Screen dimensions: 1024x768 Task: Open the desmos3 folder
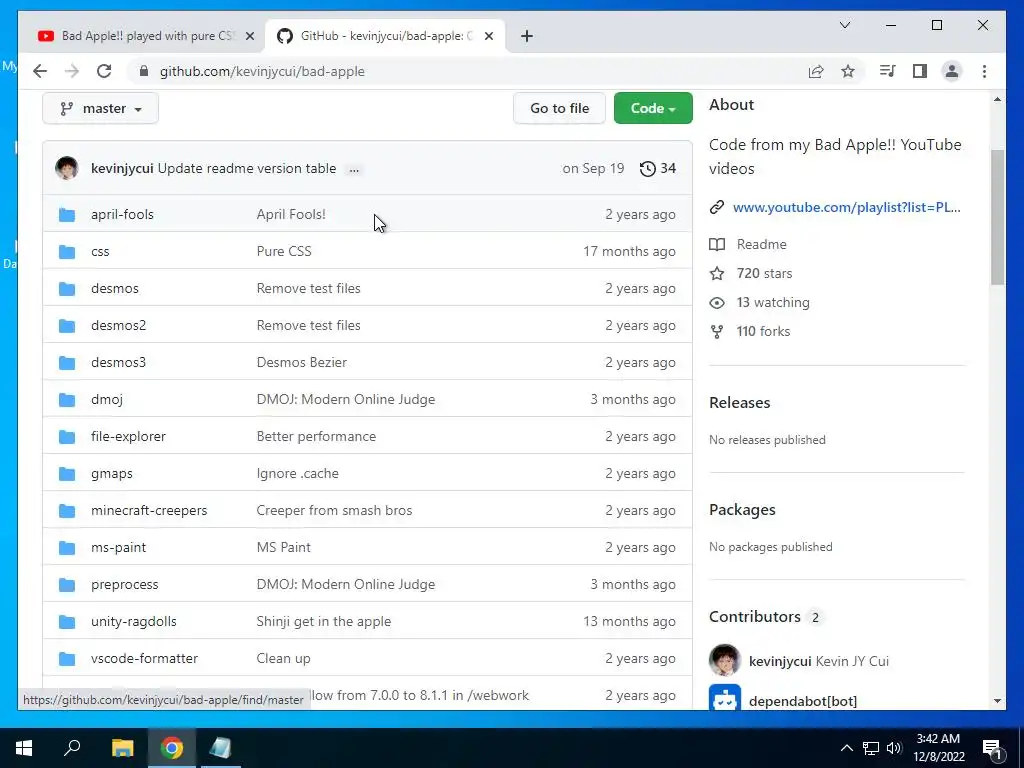click(118, 362)
